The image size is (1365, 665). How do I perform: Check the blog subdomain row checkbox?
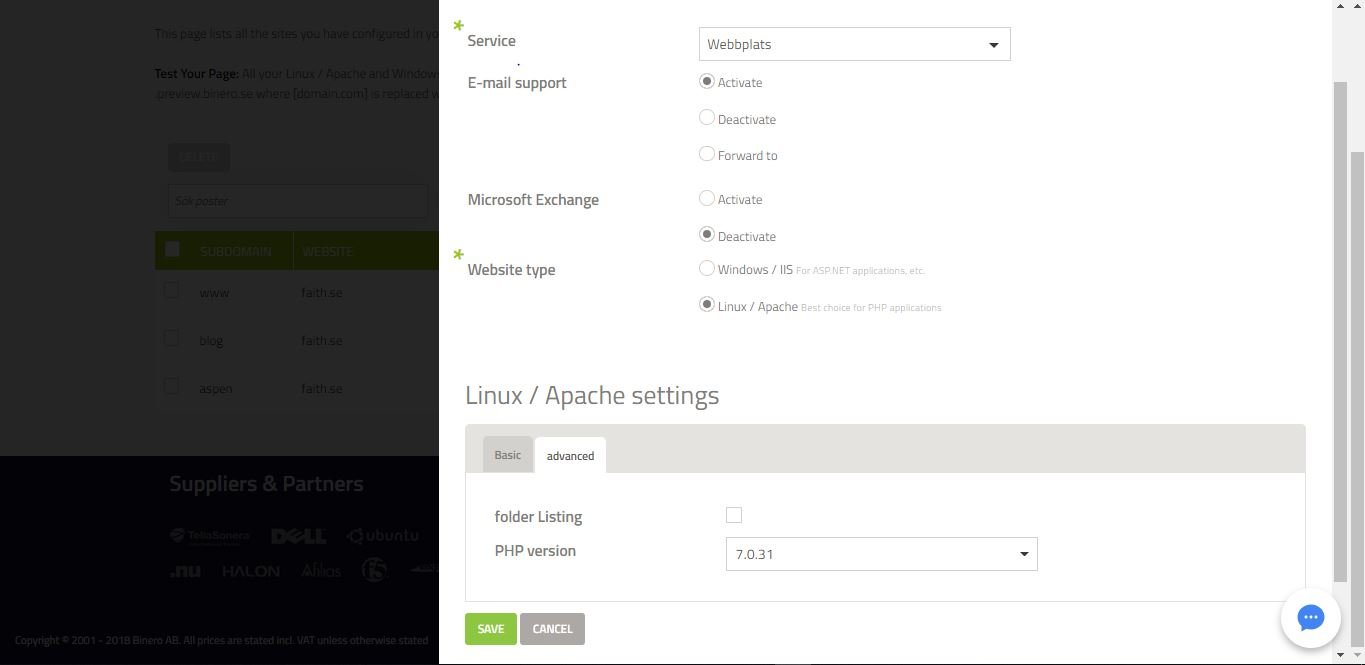(x=172, y=339)
